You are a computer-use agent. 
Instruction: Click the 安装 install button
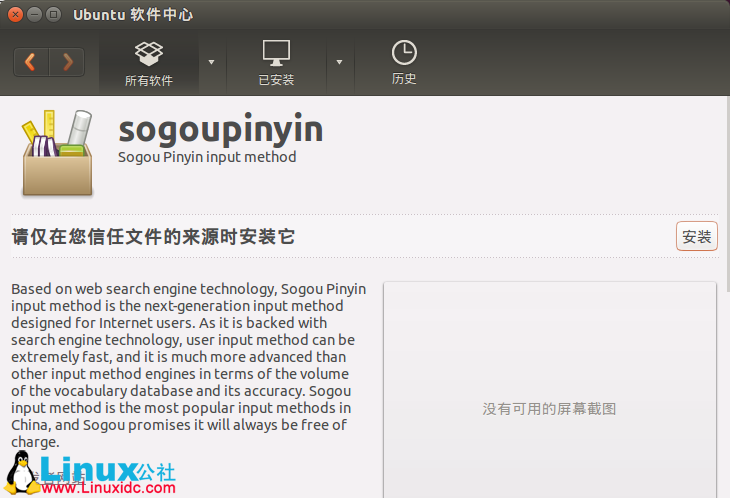696,236
